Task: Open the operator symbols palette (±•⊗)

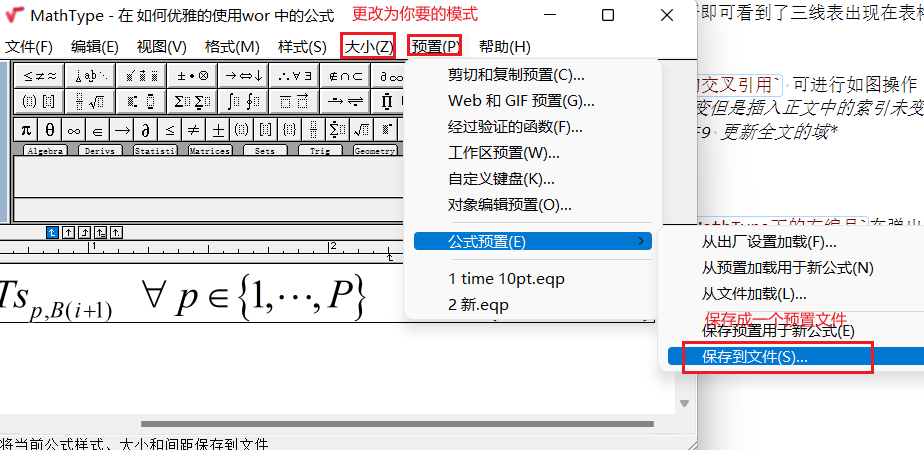Action: click(x=192, y=75)
